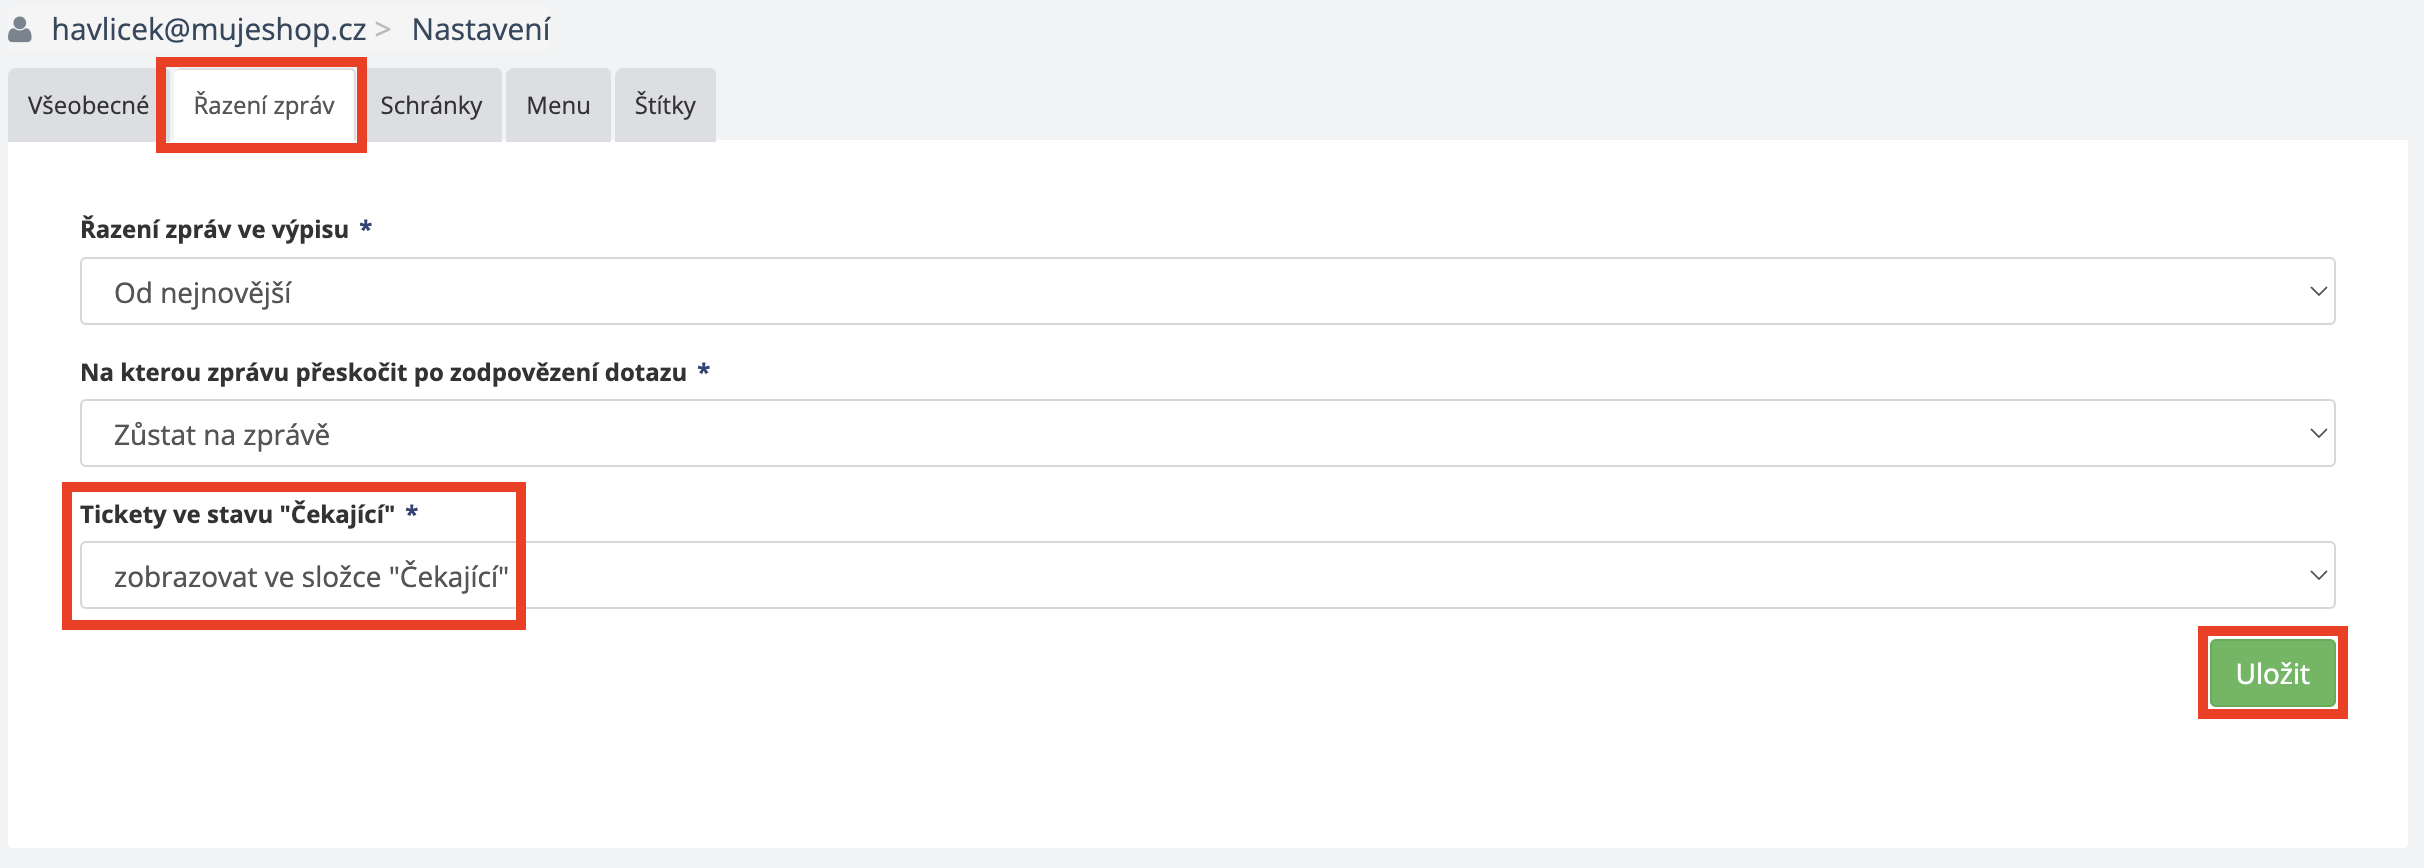
Task: Switch to the Štítky tab
Action: (665, 106)
